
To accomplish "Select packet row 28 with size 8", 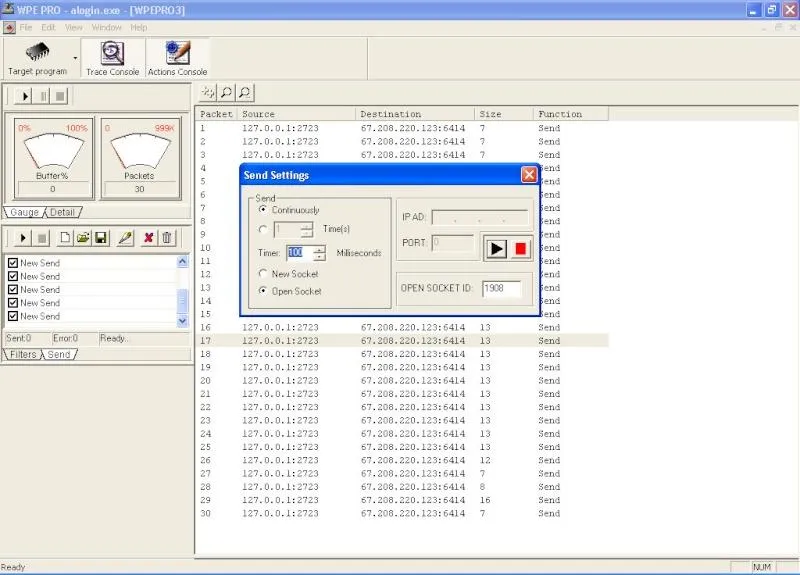I will (x=402, y=487).
